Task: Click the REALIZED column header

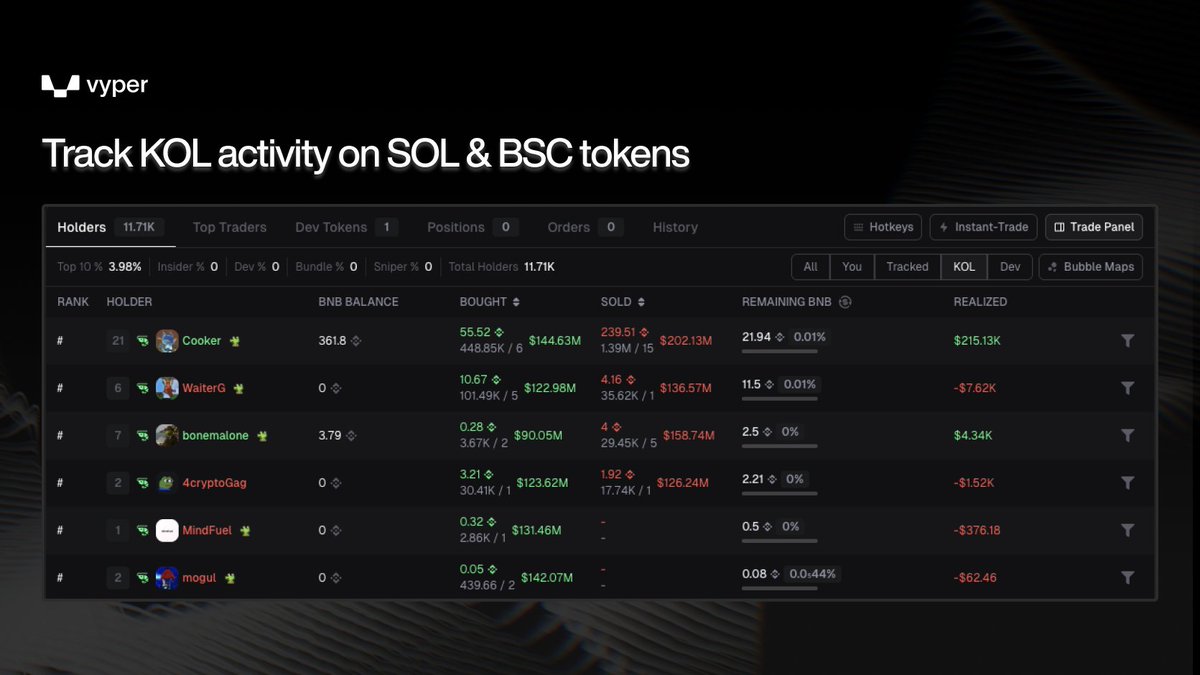Action: click(980, 302)
